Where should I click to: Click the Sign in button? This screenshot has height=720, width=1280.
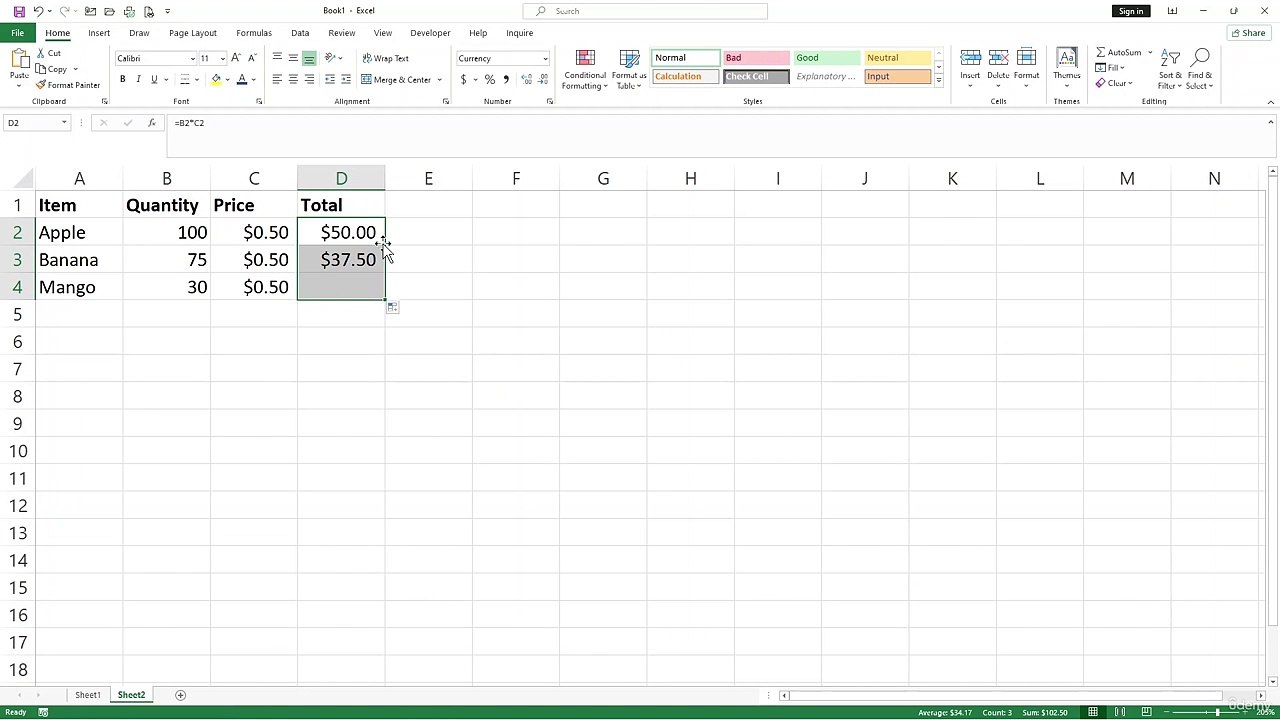(1131, 11)
